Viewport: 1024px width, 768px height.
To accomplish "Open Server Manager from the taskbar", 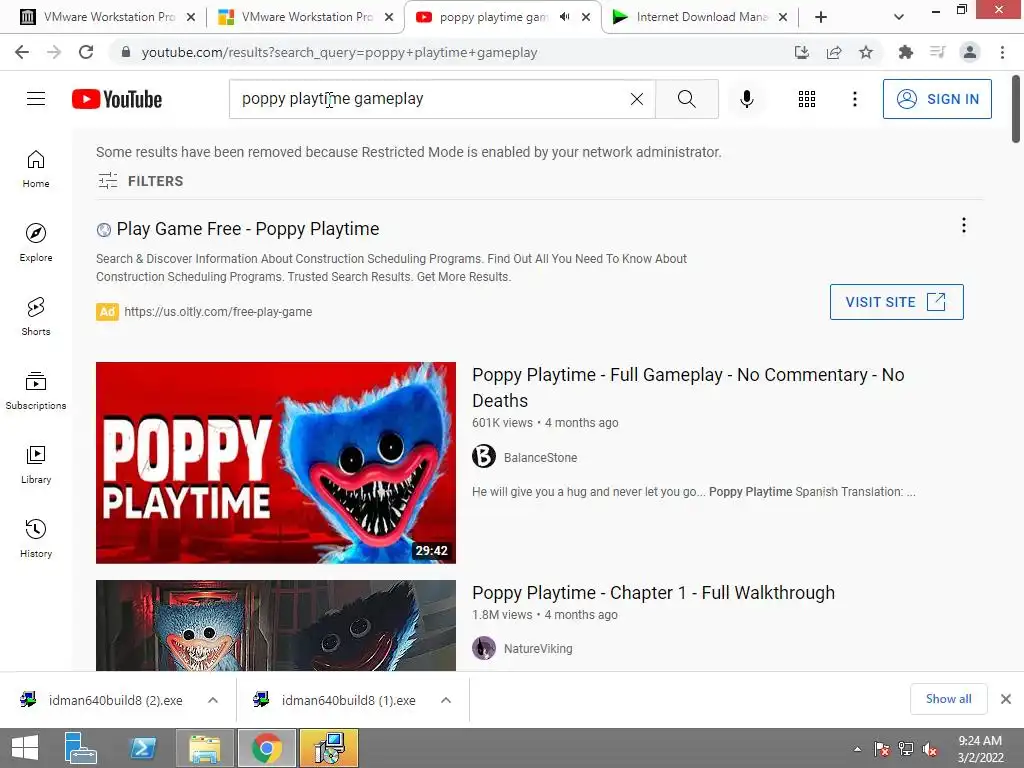I will pyautogui.click(x=81, y=748).
